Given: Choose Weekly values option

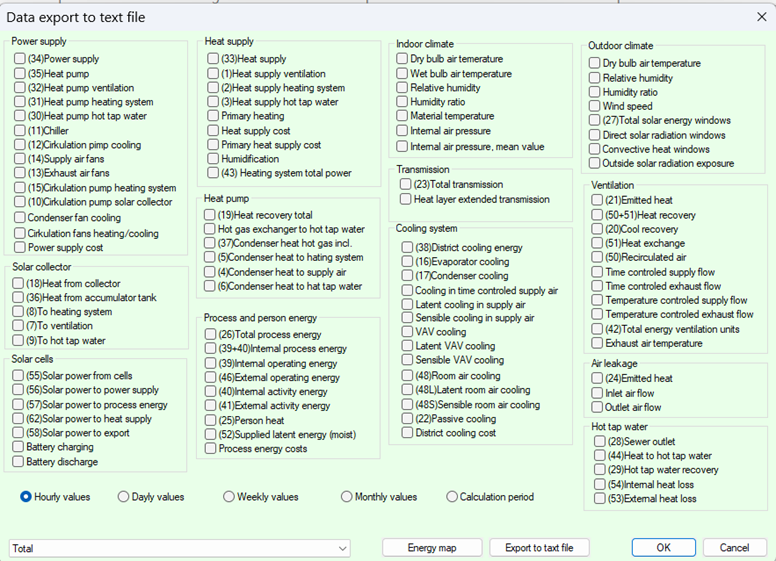Looking at the screenshot, I should 229,497.
